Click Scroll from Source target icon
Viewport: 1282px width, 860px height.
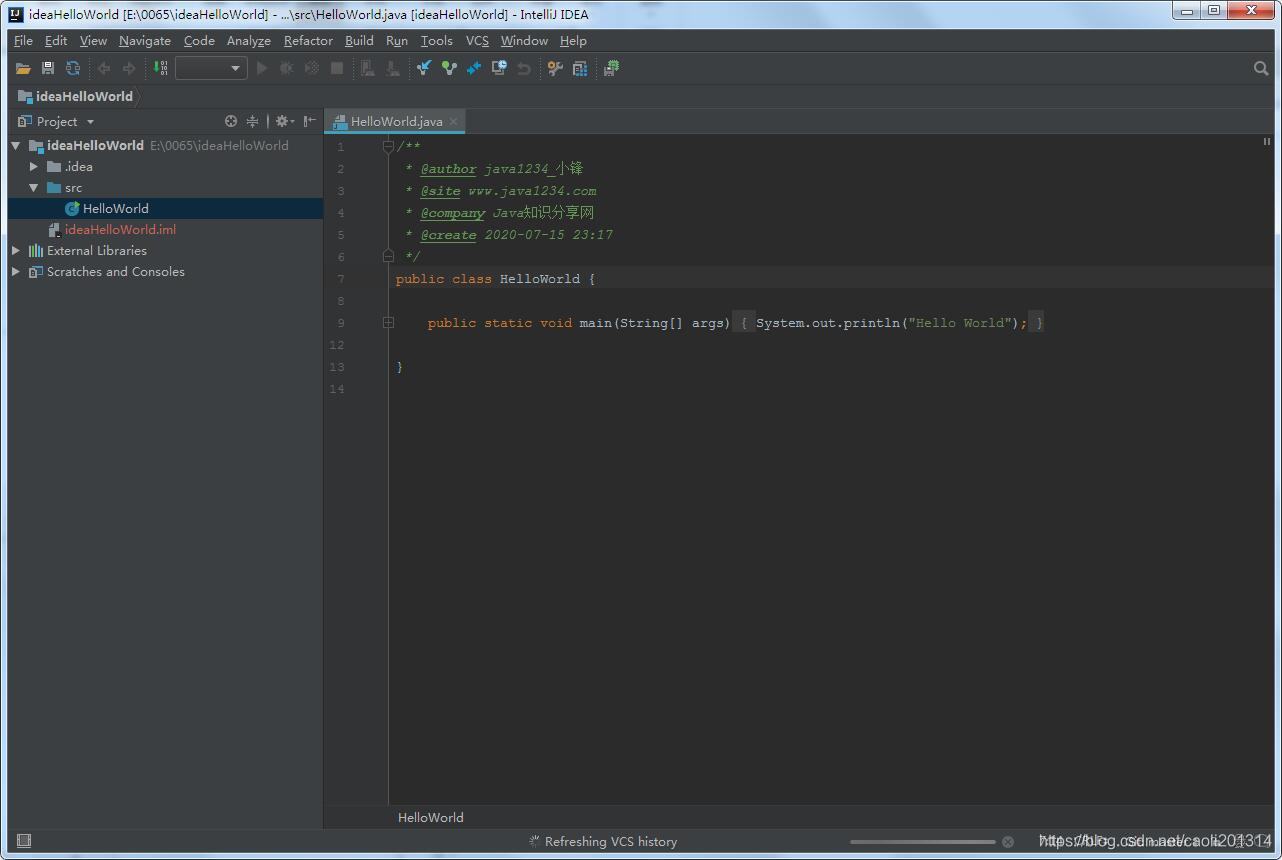pyautogui.click(x=231, y=121)
